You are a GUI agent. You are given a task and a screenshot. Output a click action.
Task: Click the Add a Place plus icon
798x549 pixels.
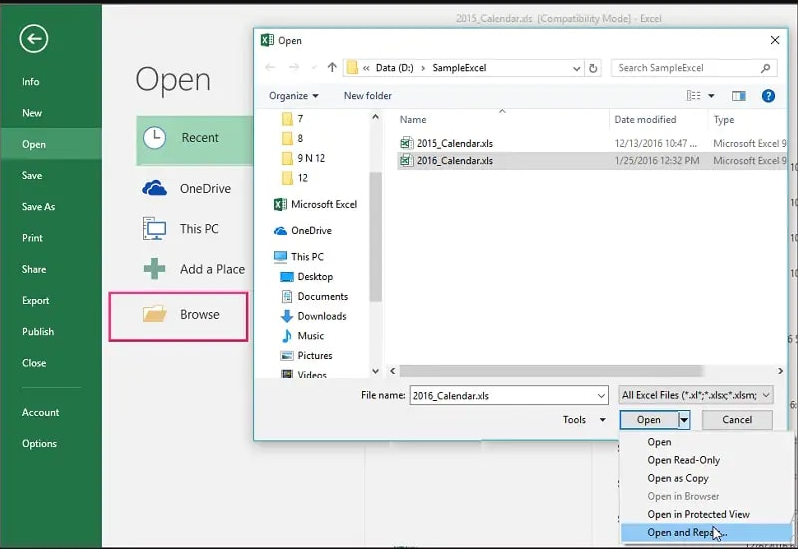[154, 268]
